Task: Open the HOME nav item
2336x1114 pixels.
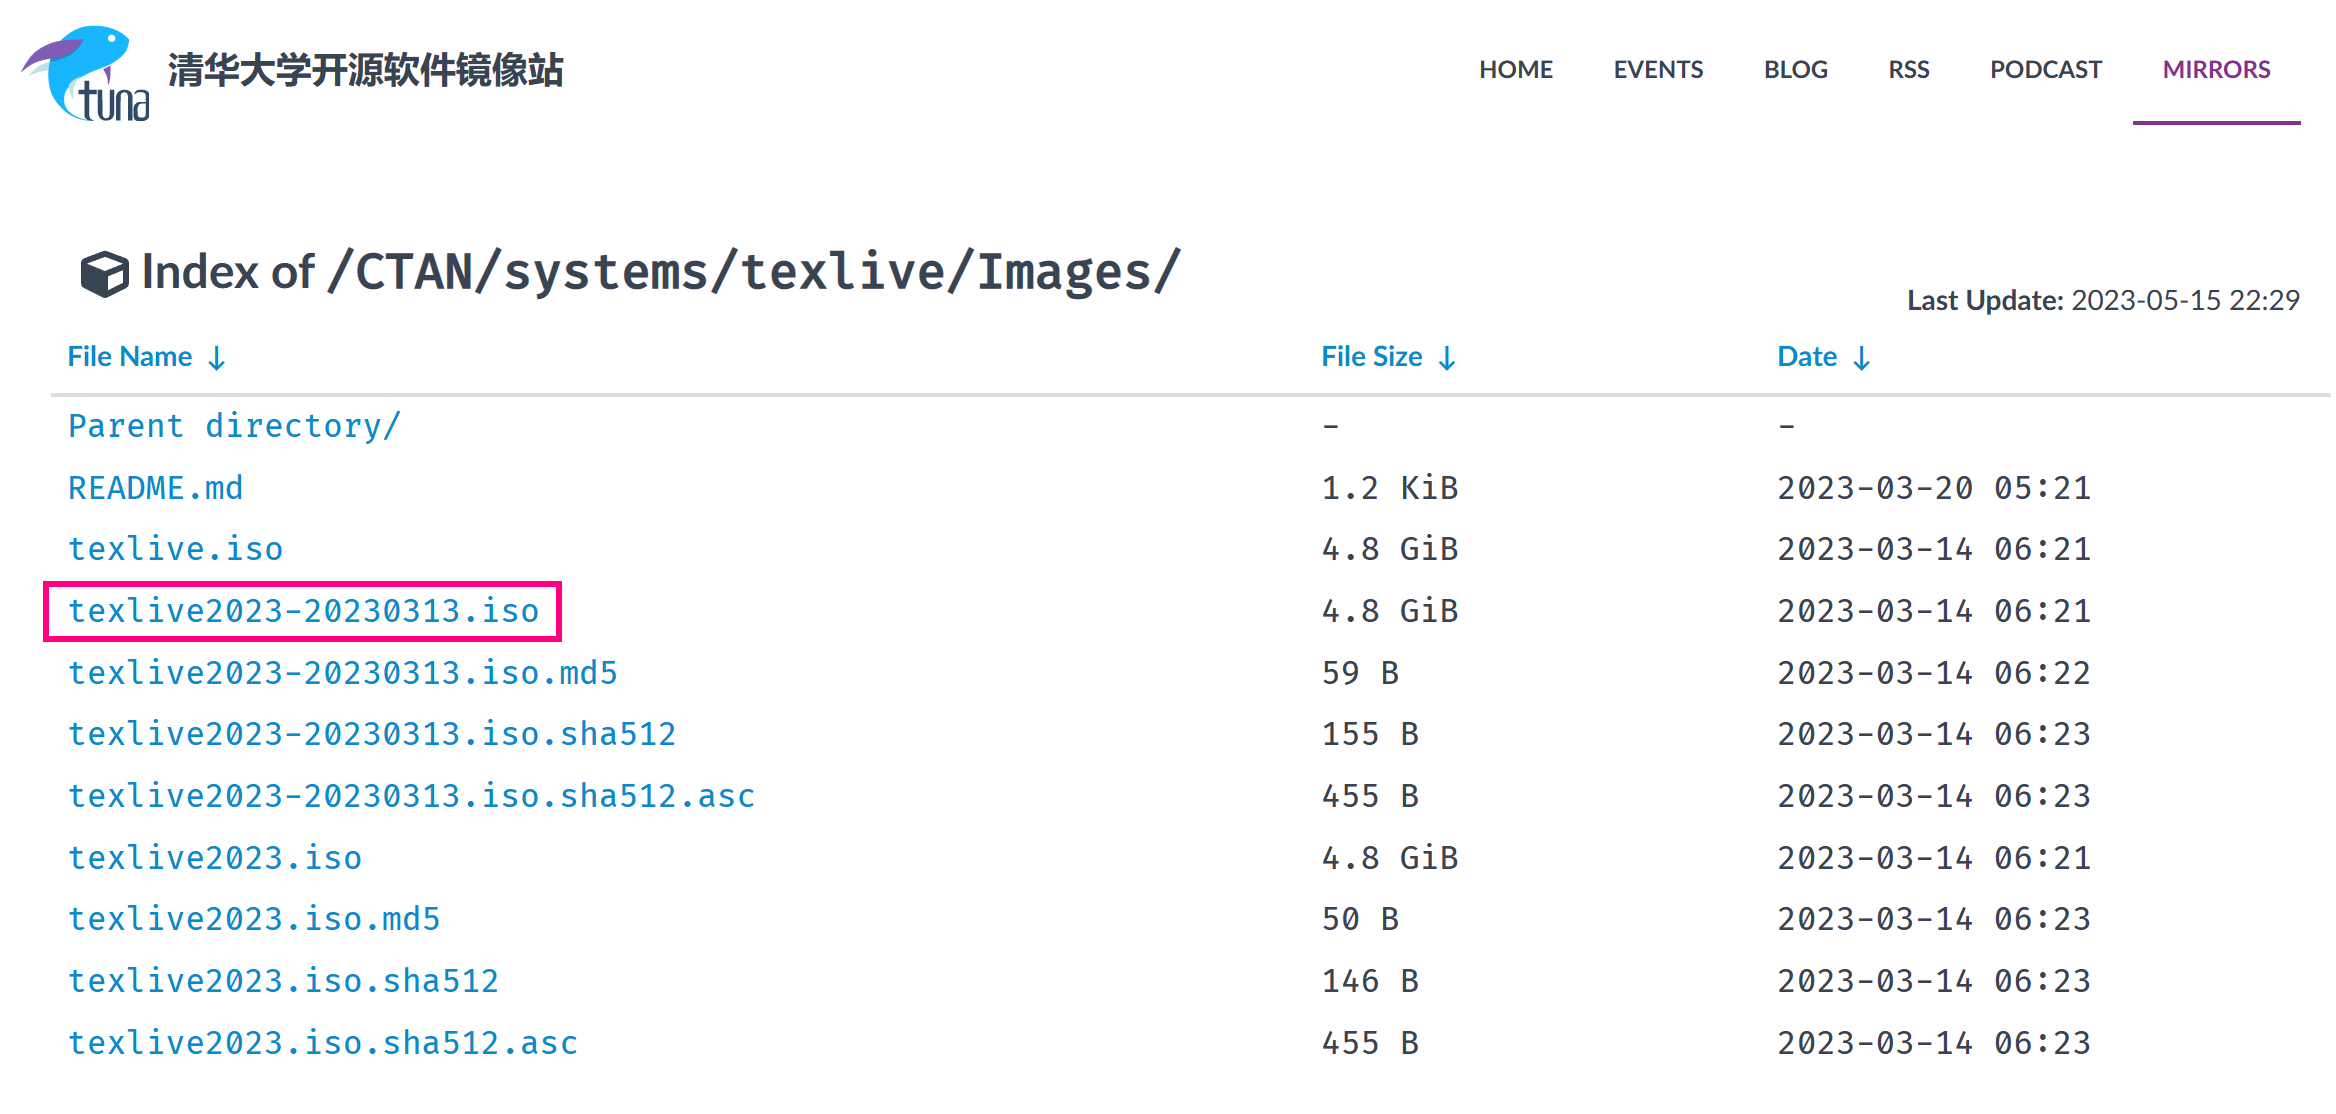Action: tap(1516, 70)
